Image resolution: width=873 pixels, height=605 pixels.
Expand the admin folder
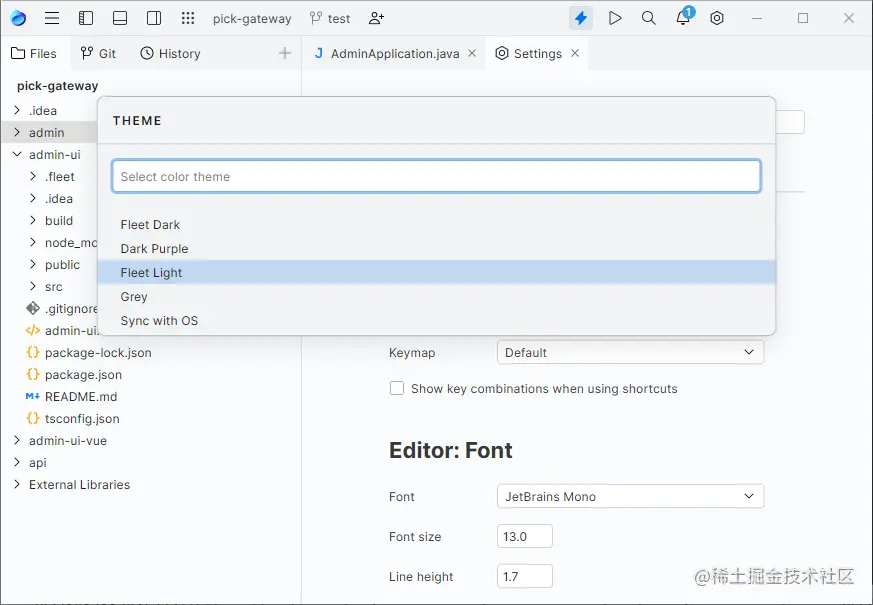pos(17,132)
